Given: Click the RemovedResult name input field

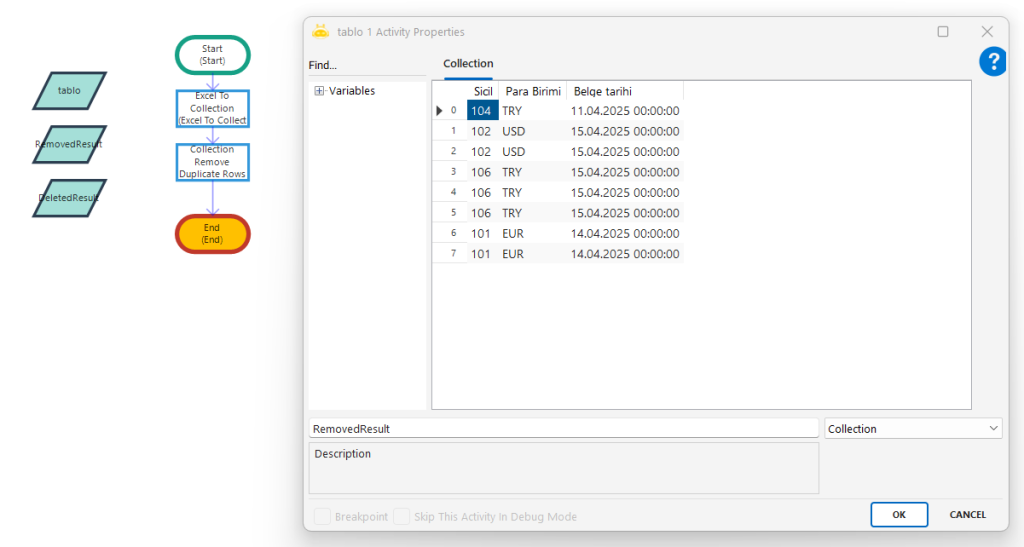Looking at the screenshot, I should click(x=563, y=428).
